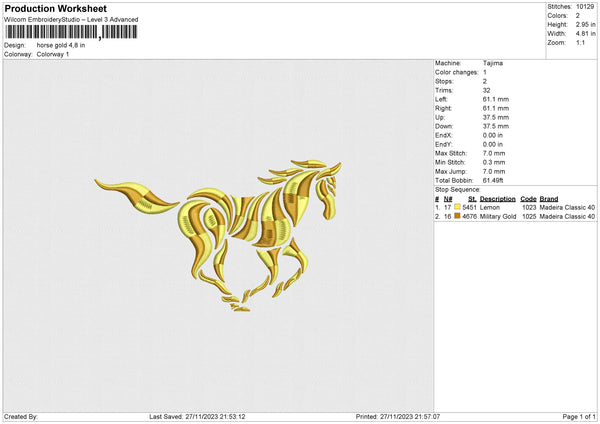Click the Down measurement 37.5 mm
Image resolution: width=600 pixels, height=424 pixels.
(496, 126)
